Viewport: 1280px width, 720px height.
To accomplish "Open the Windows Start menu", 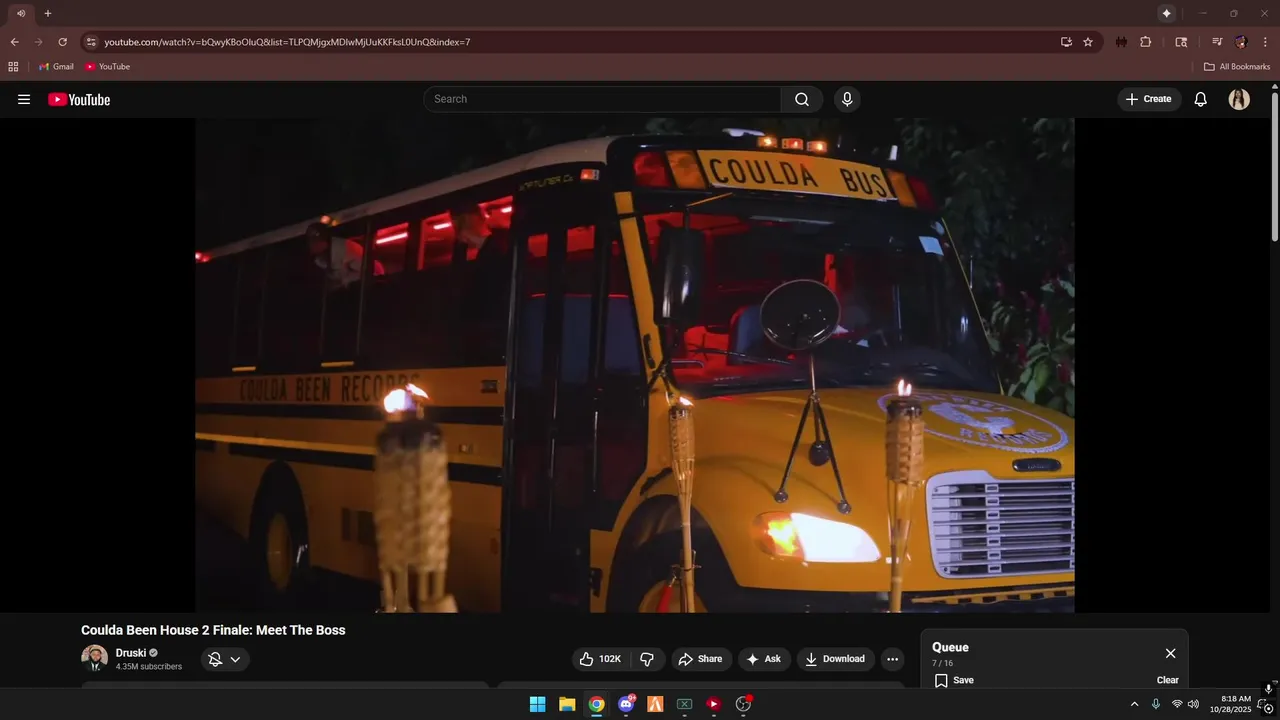I will (537, 704).
